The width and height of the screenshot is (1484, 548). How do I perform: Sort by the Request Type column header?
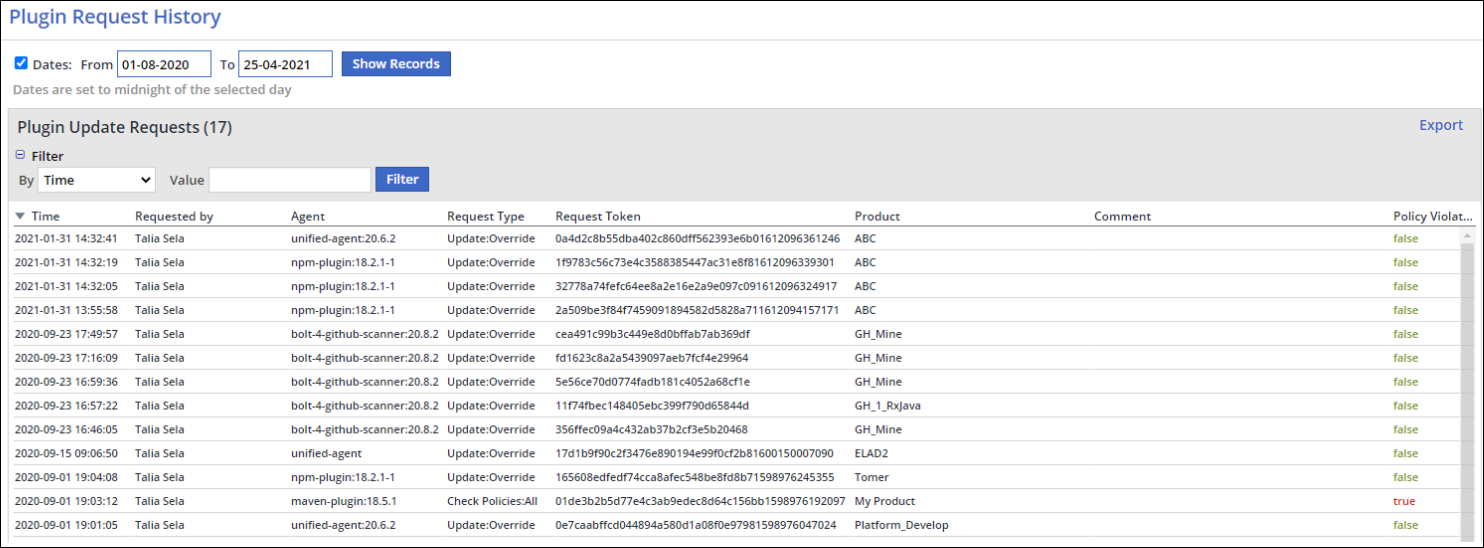point(485,217)
